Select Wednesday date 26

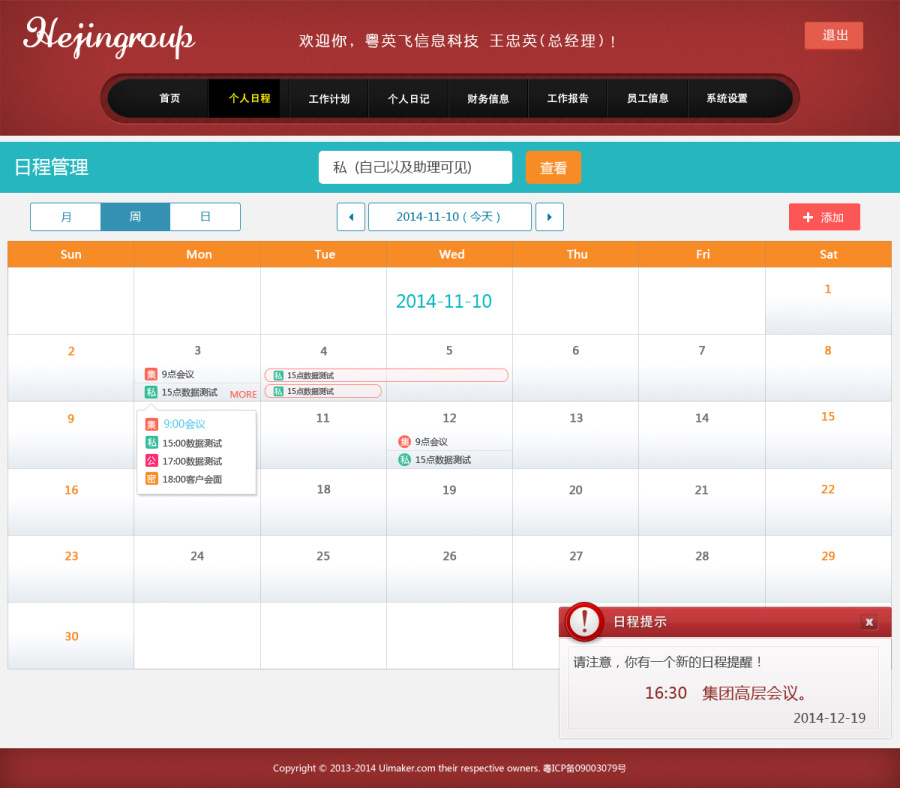click(449, 556)
